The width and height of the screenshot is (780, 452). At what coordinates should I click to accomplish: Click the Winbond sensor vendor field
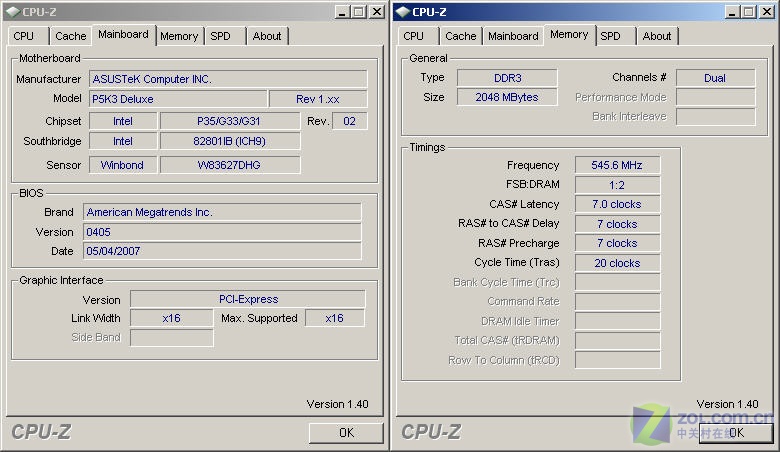click(x=123, y=165)
